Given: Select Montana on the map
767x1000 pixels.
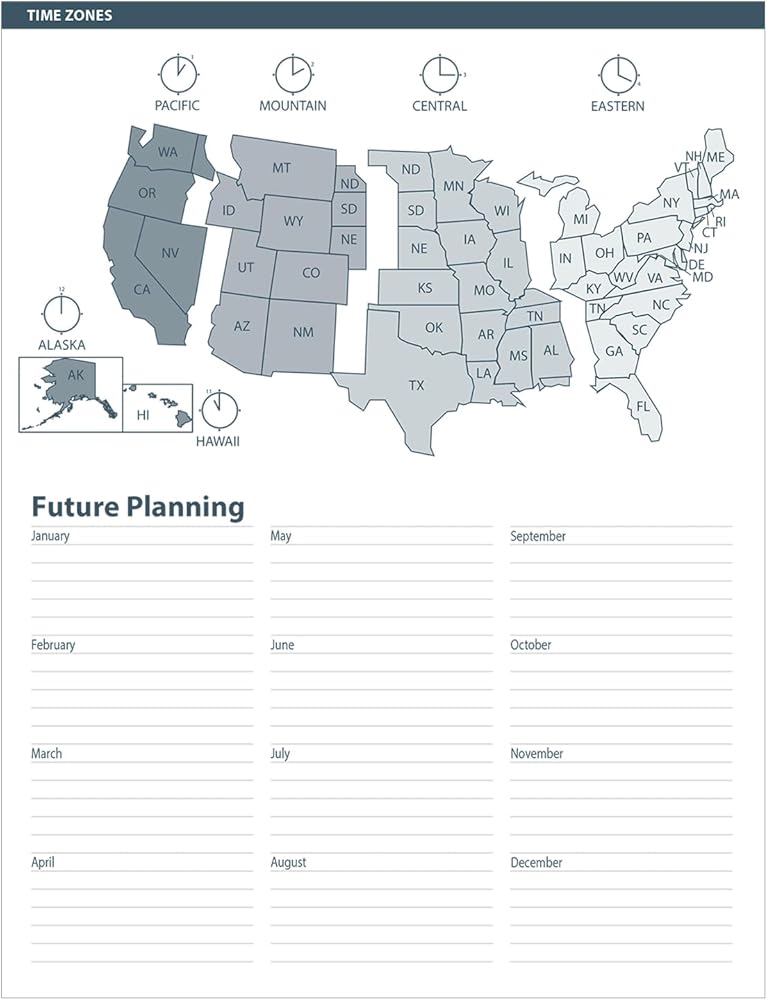Looking at the screenshot, I should coord(282,168).
